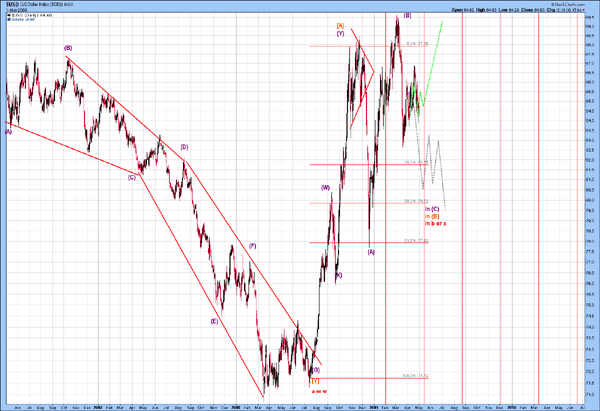This screenshot has width=600, height=411.
Task: Click the Close value in header
Action: 540,10
